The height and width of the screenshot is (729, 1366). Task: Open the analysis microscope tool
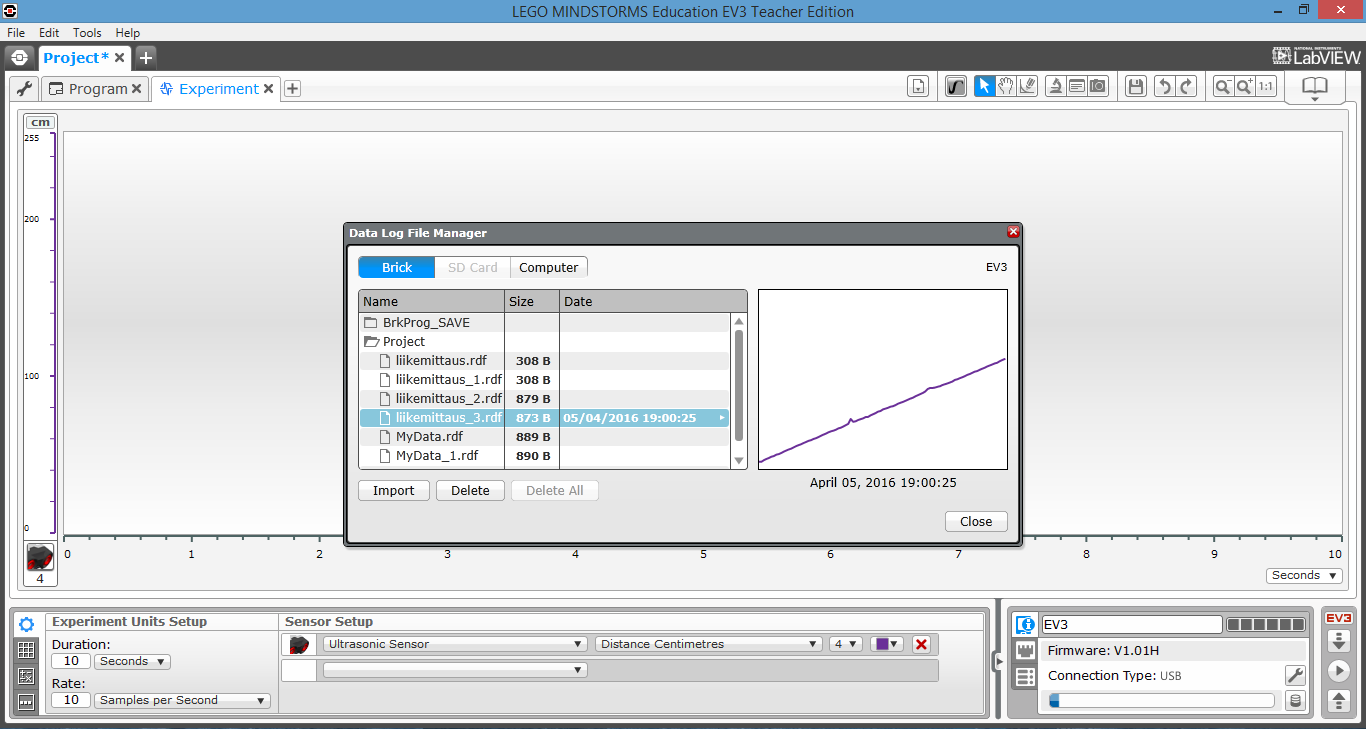pyautogui.click(x=1055, y=87)
